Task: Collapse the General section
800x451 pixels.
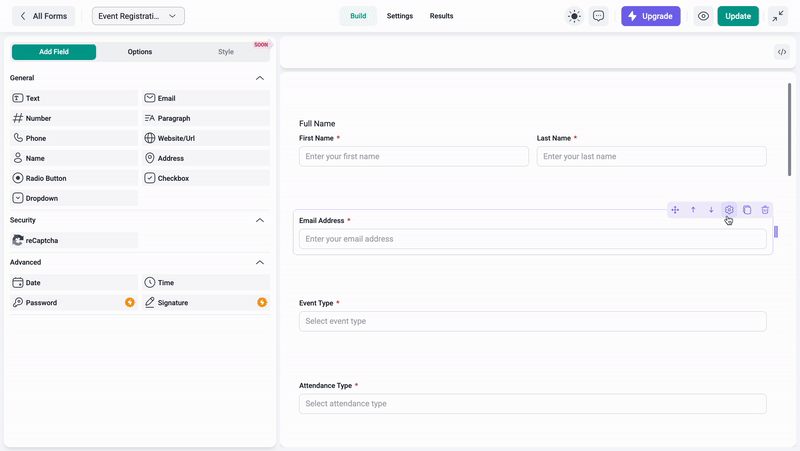Action: (260, 78)
